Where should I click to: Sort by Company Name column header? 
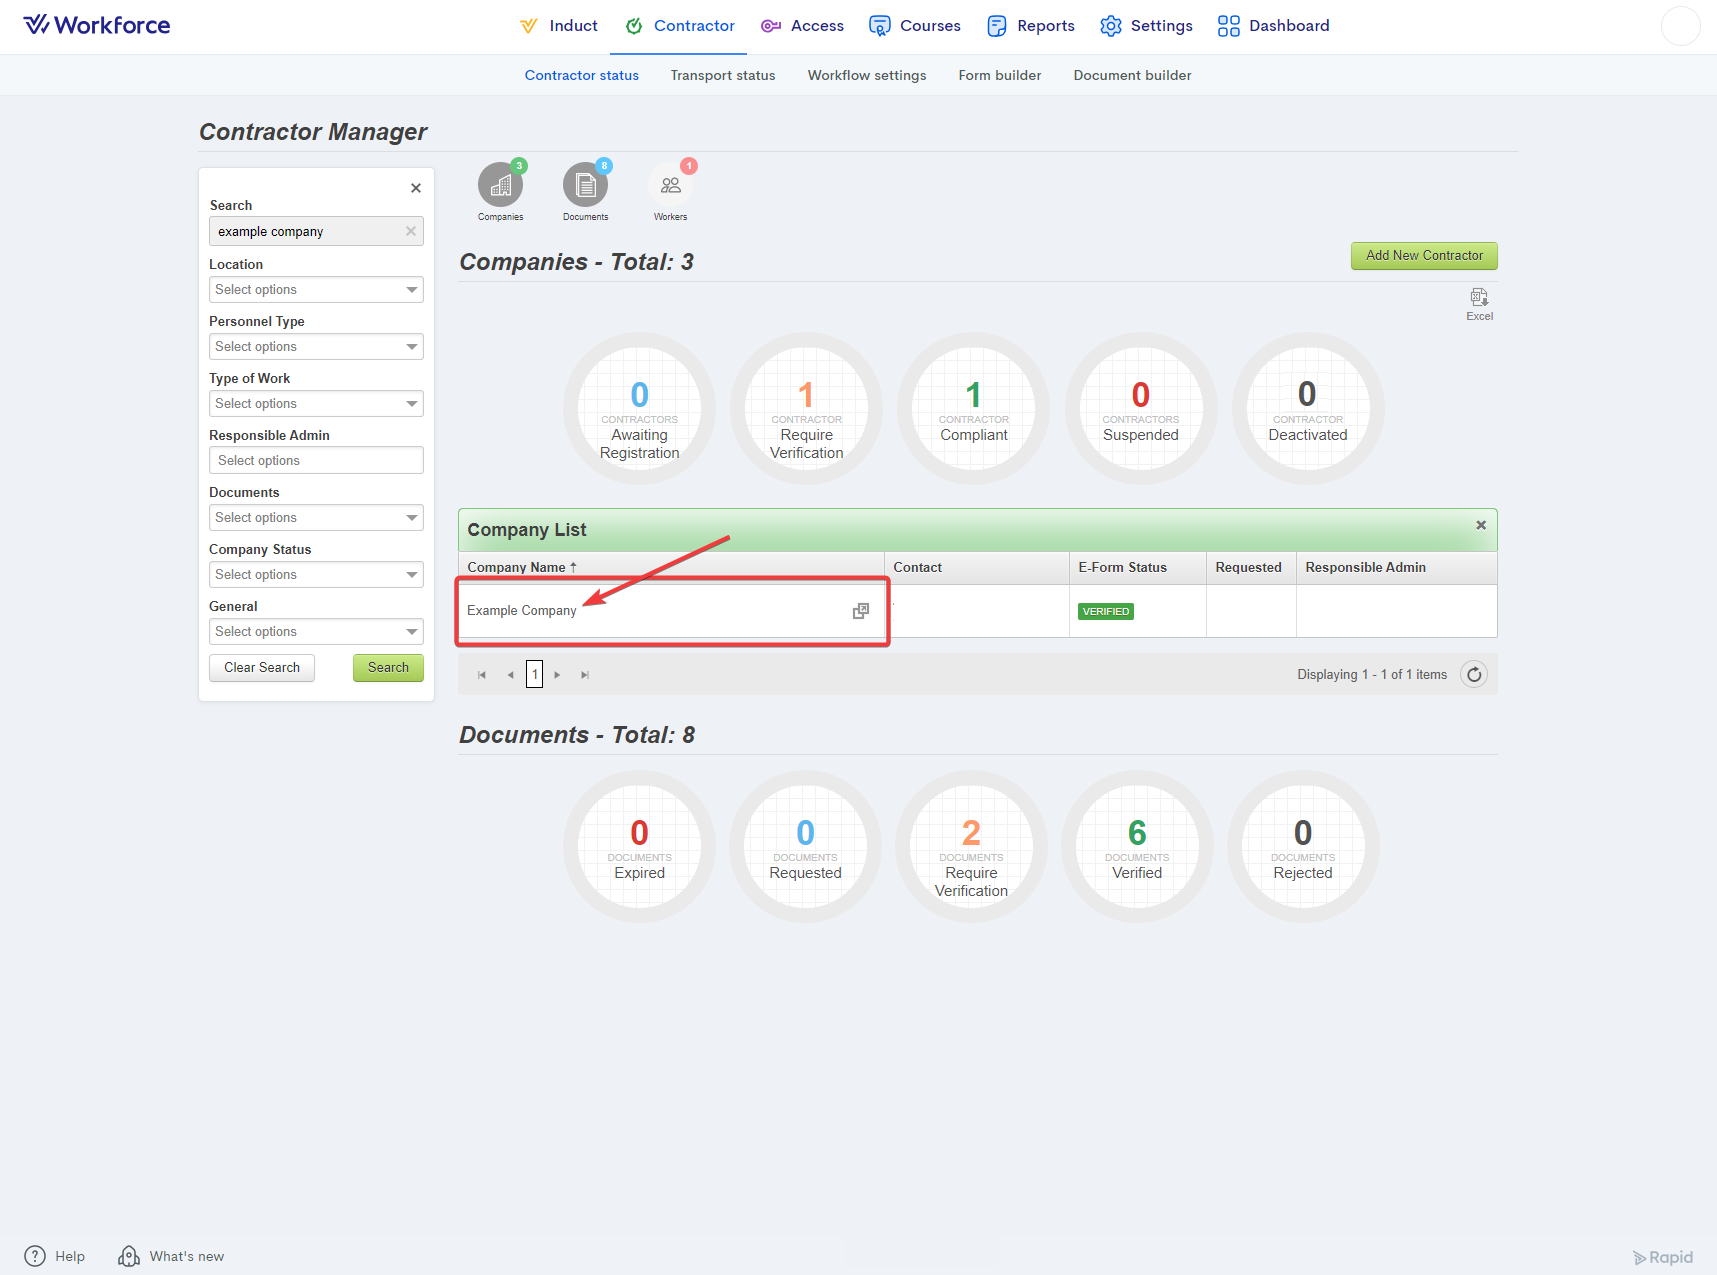[517, 567]
